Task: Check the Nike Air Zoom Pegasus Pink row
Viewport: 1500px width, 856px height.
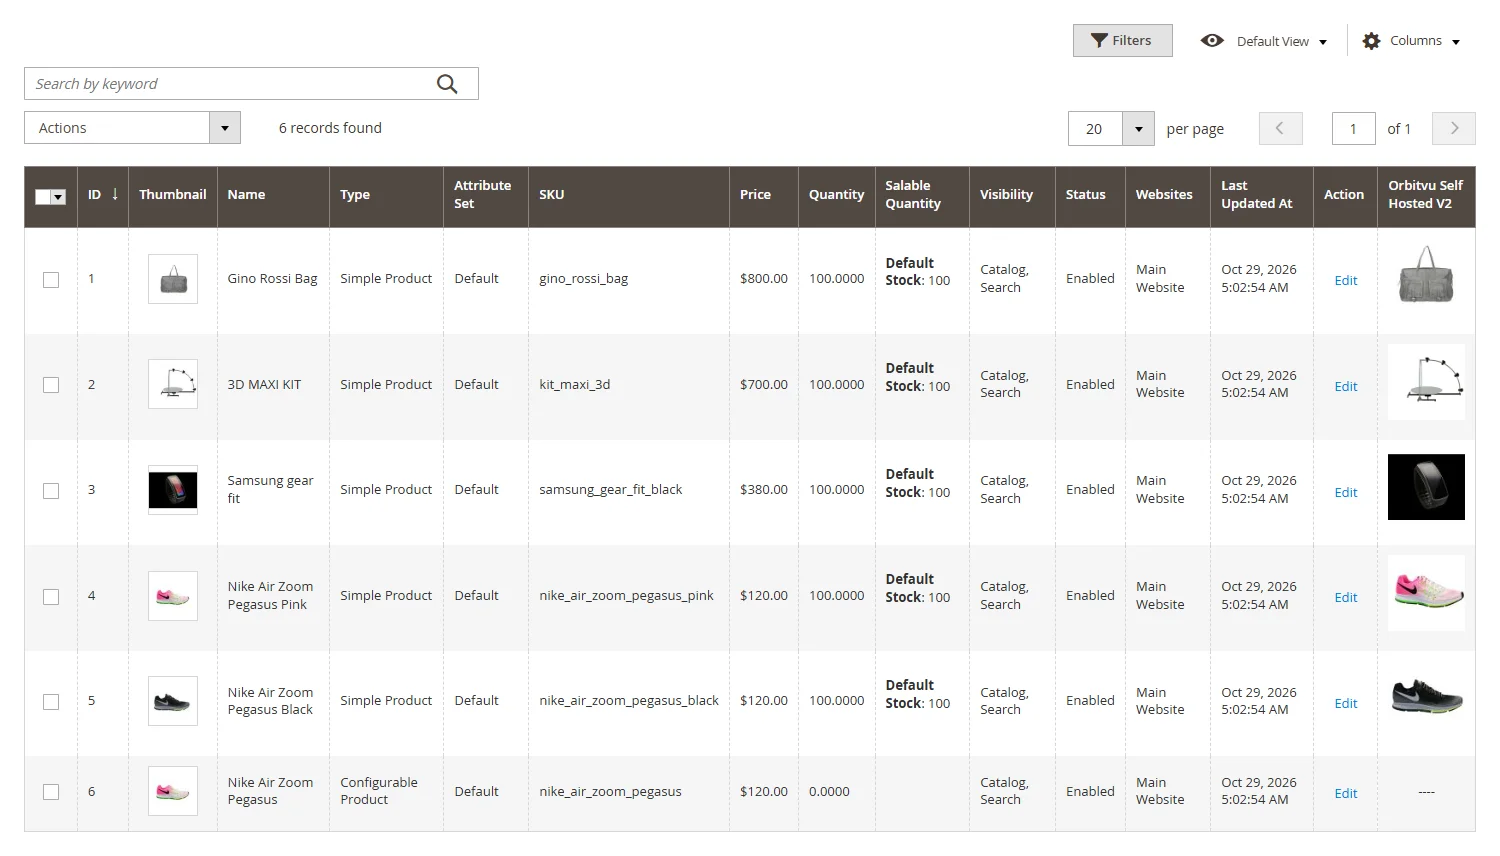Action: coord(51,597)
